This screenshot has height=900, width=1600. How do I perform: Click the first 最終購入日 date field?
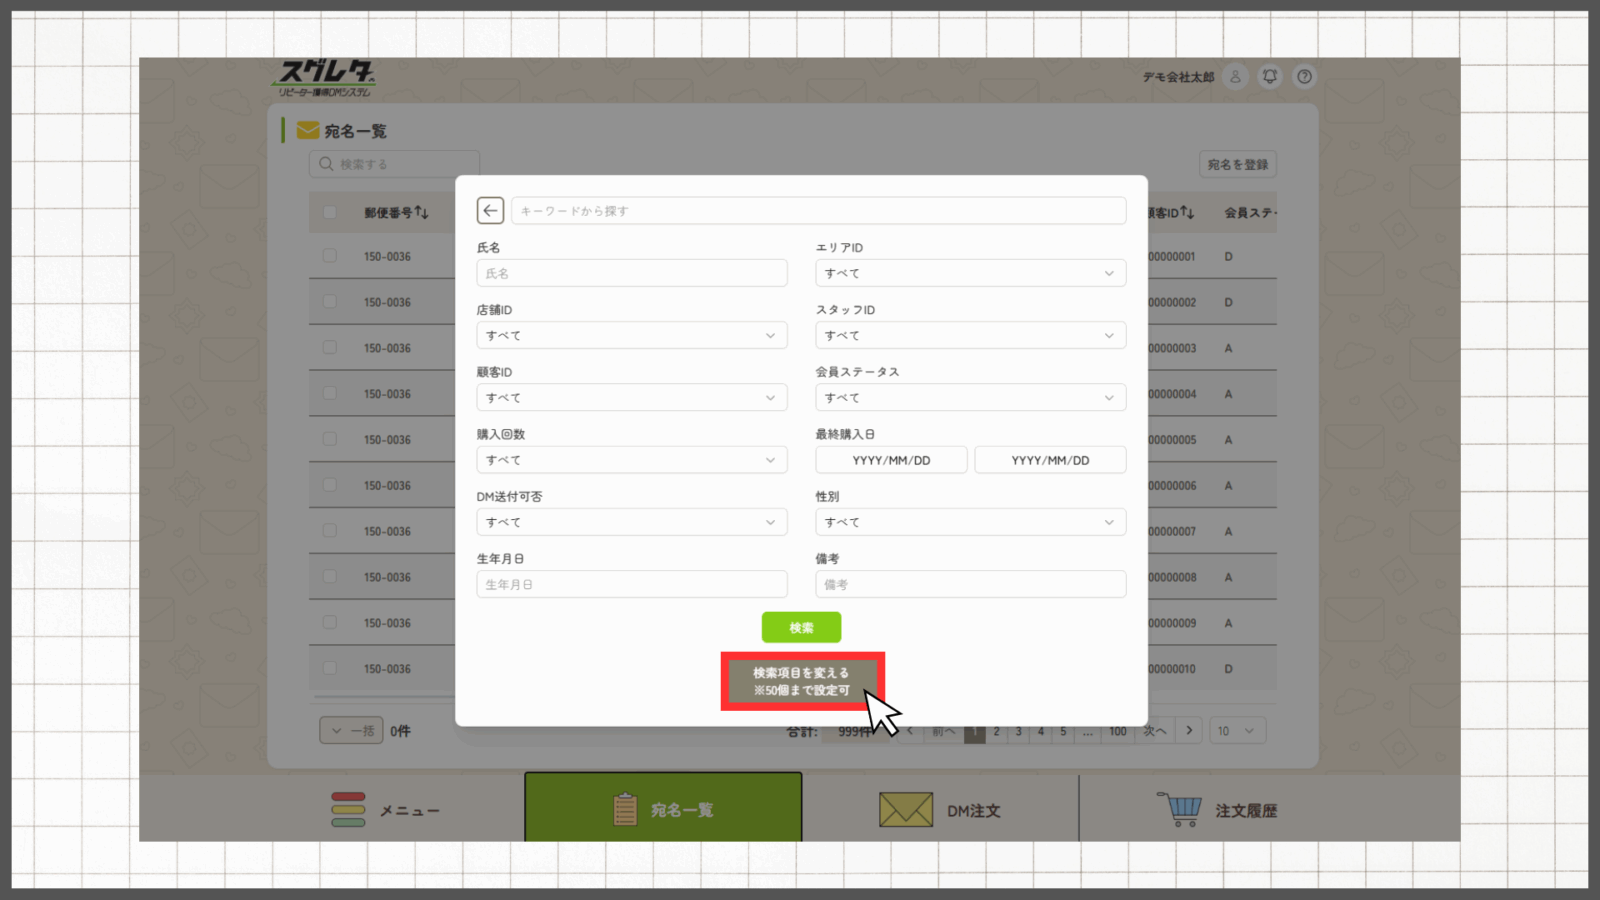tap(891, 460)
